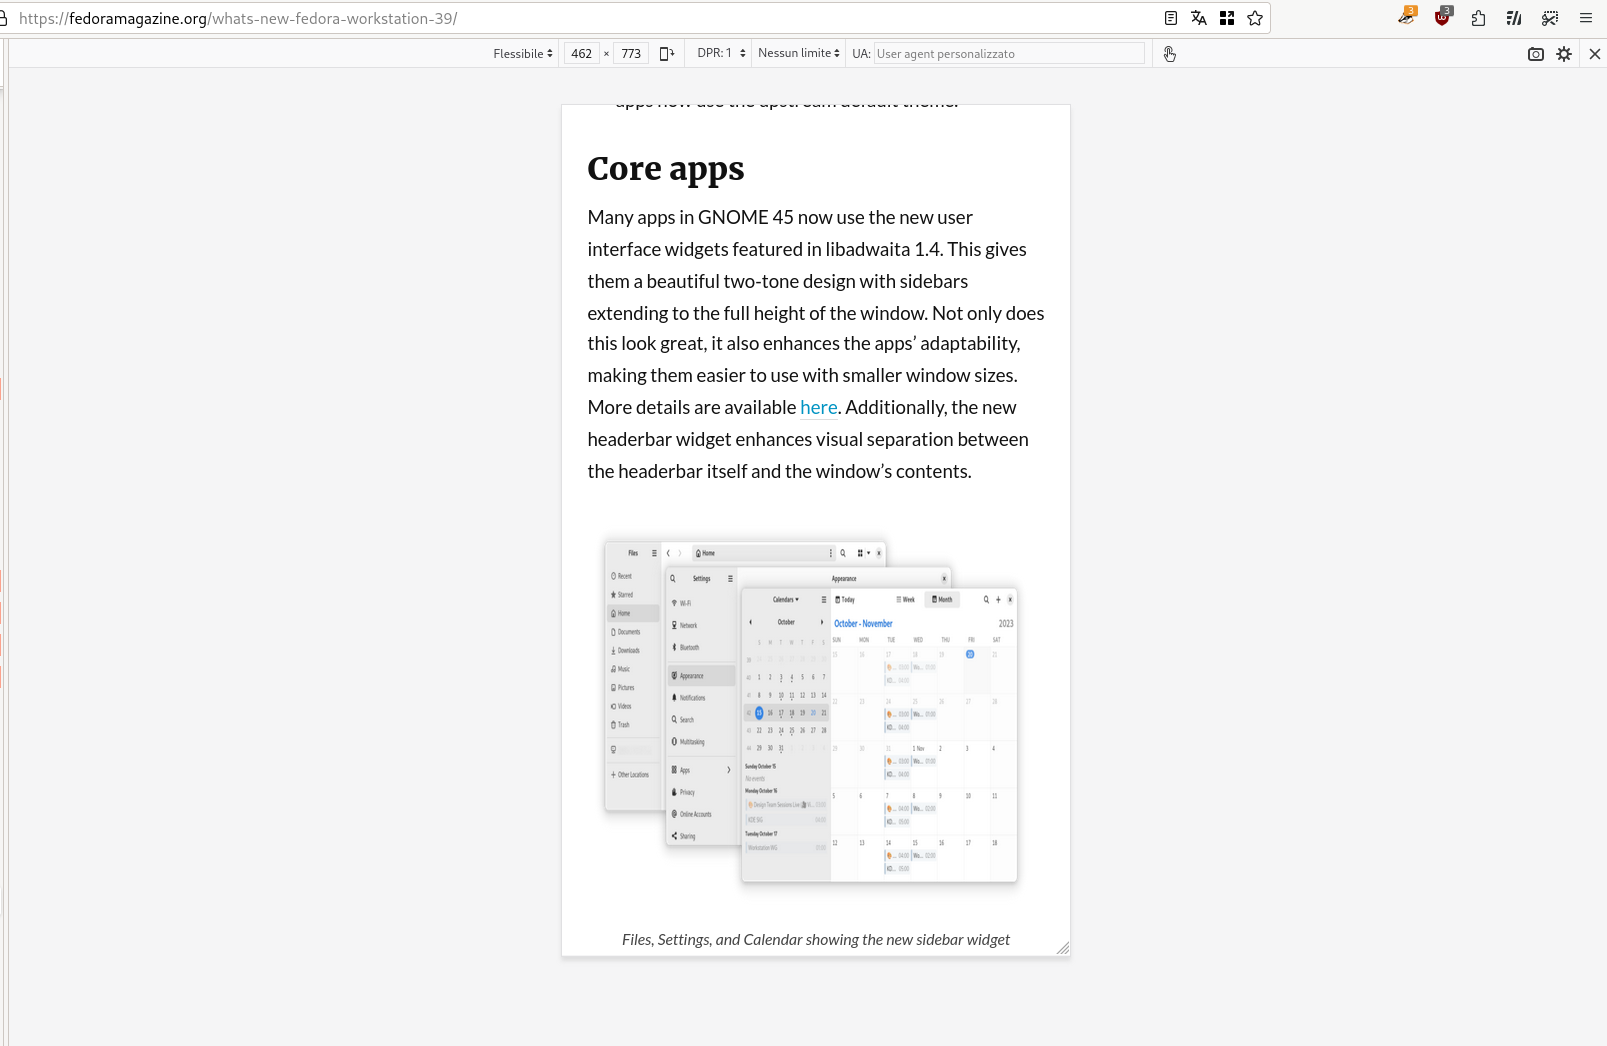Open the uBlock Origin shield icon
Screen dimensions: 1607x1046
(x=1442, y=17)
